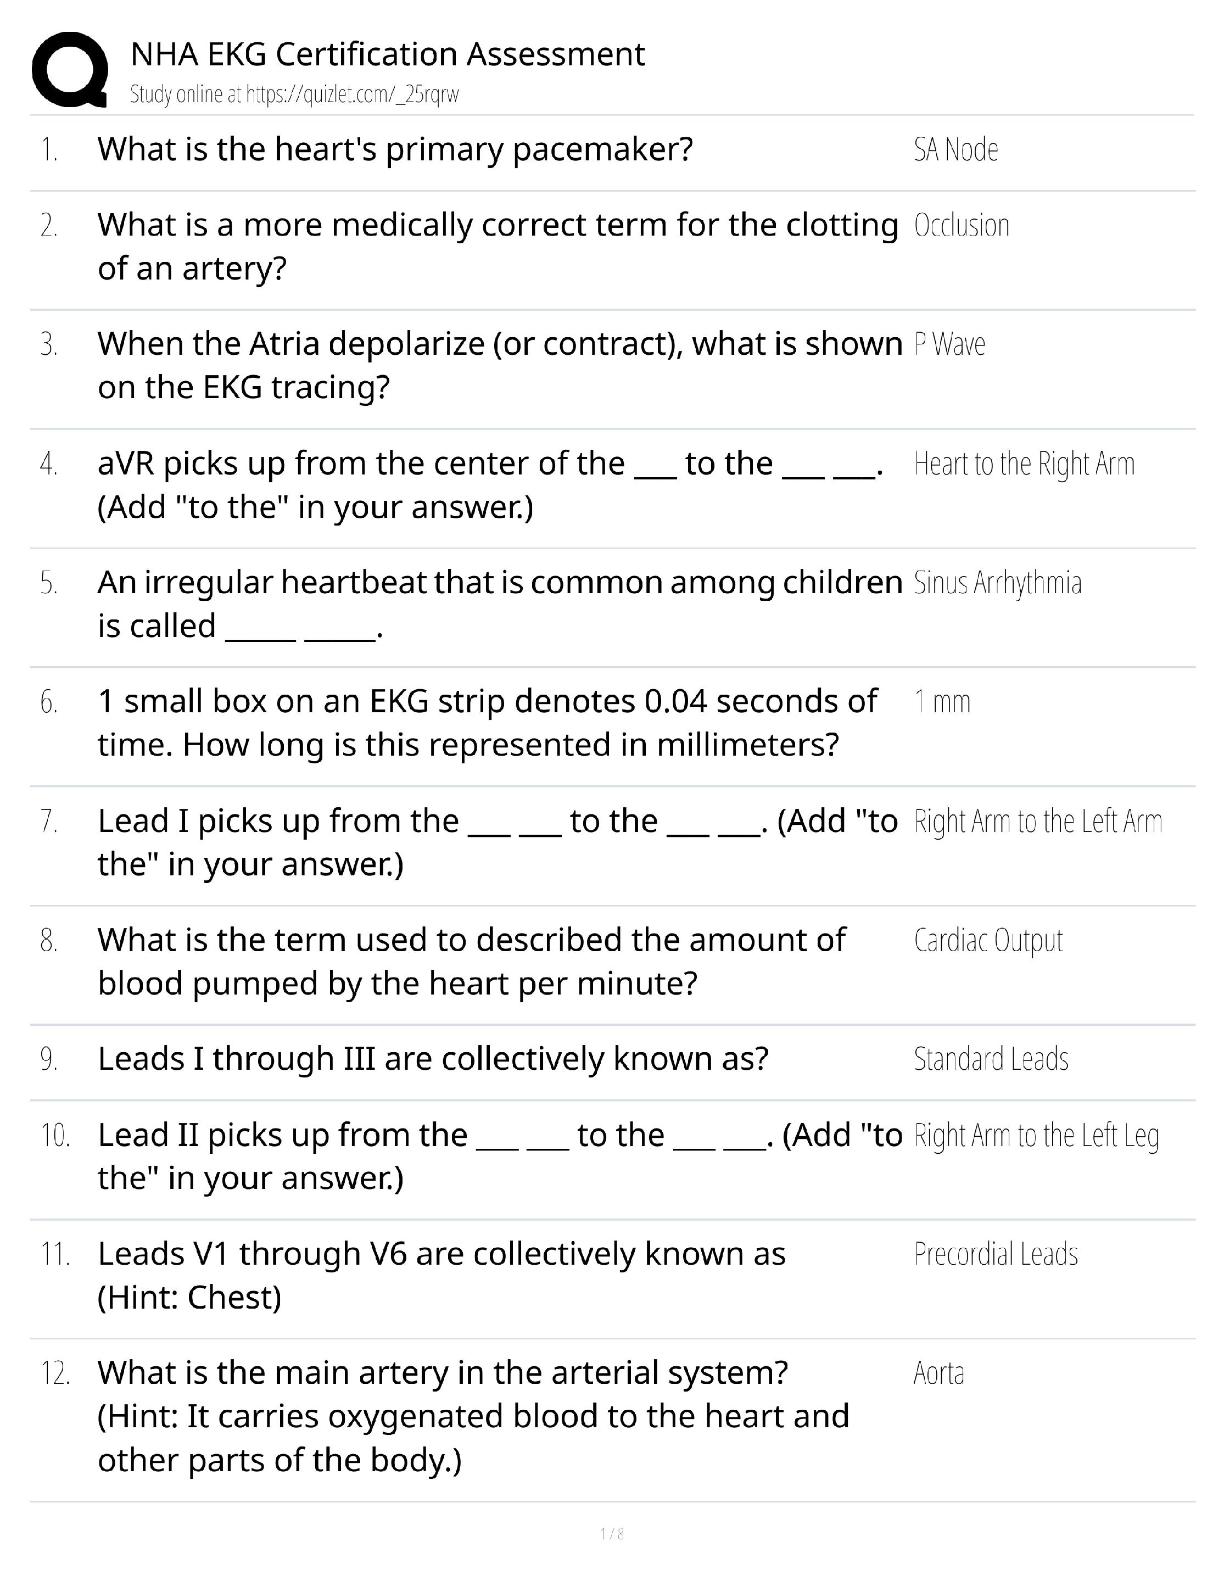The image size is (1224, 1584).
Task: Click the Occlusion answer text
Action: pos(961,226)
